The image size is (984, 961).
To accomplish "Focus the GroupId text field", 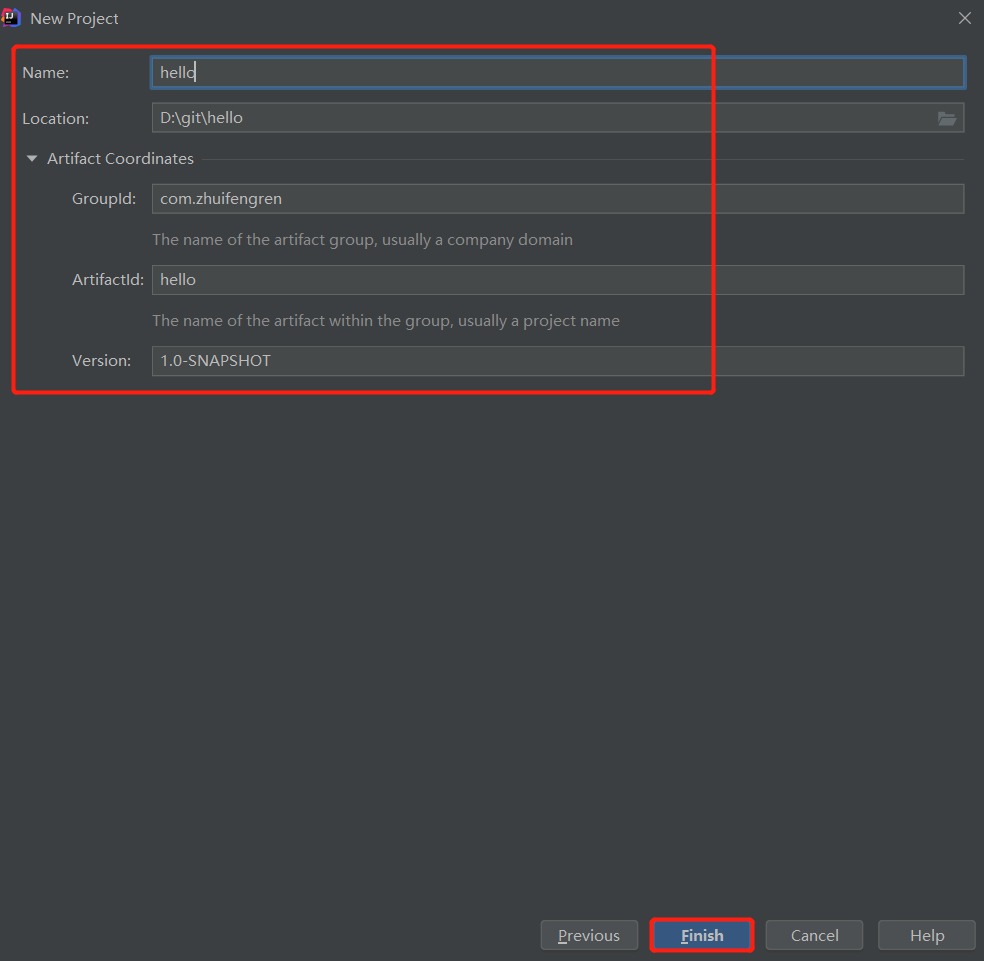I will pos(557,198).
